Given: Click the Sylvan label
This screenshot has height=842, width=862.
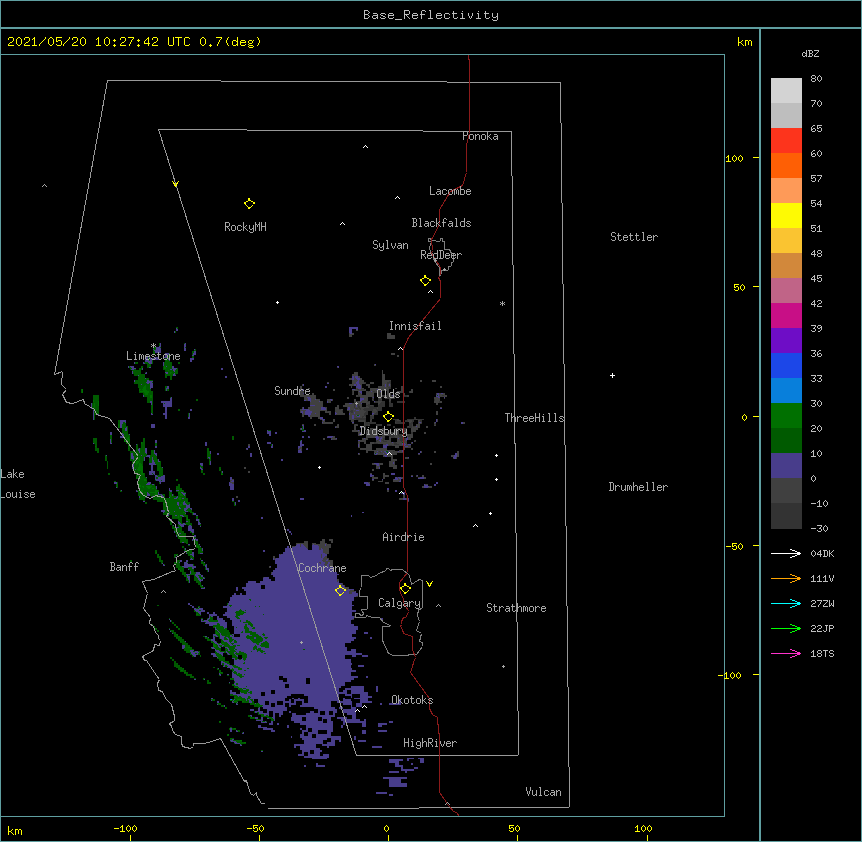Looking at the screenshot, I should click(390, 245).
